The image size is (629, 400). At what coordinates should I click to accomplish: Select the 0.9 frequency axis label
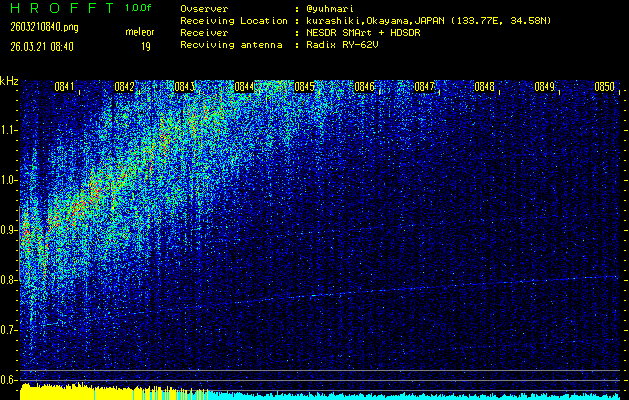click(x=9, y=230)
